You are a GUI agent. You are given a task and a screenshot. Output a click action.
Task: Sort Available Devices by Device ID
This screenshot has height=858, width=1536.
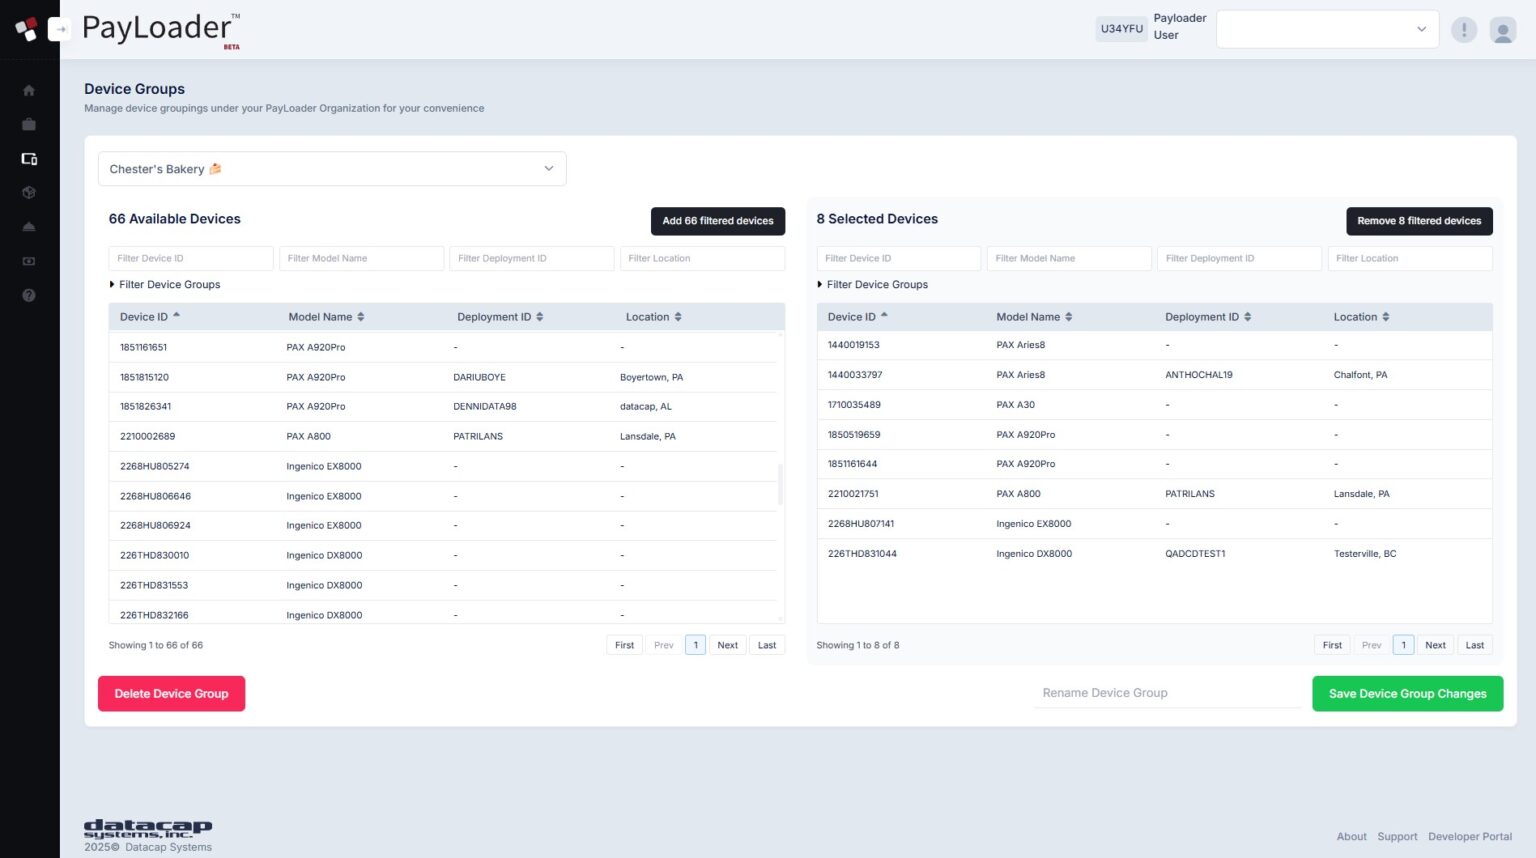coord(150,317)
